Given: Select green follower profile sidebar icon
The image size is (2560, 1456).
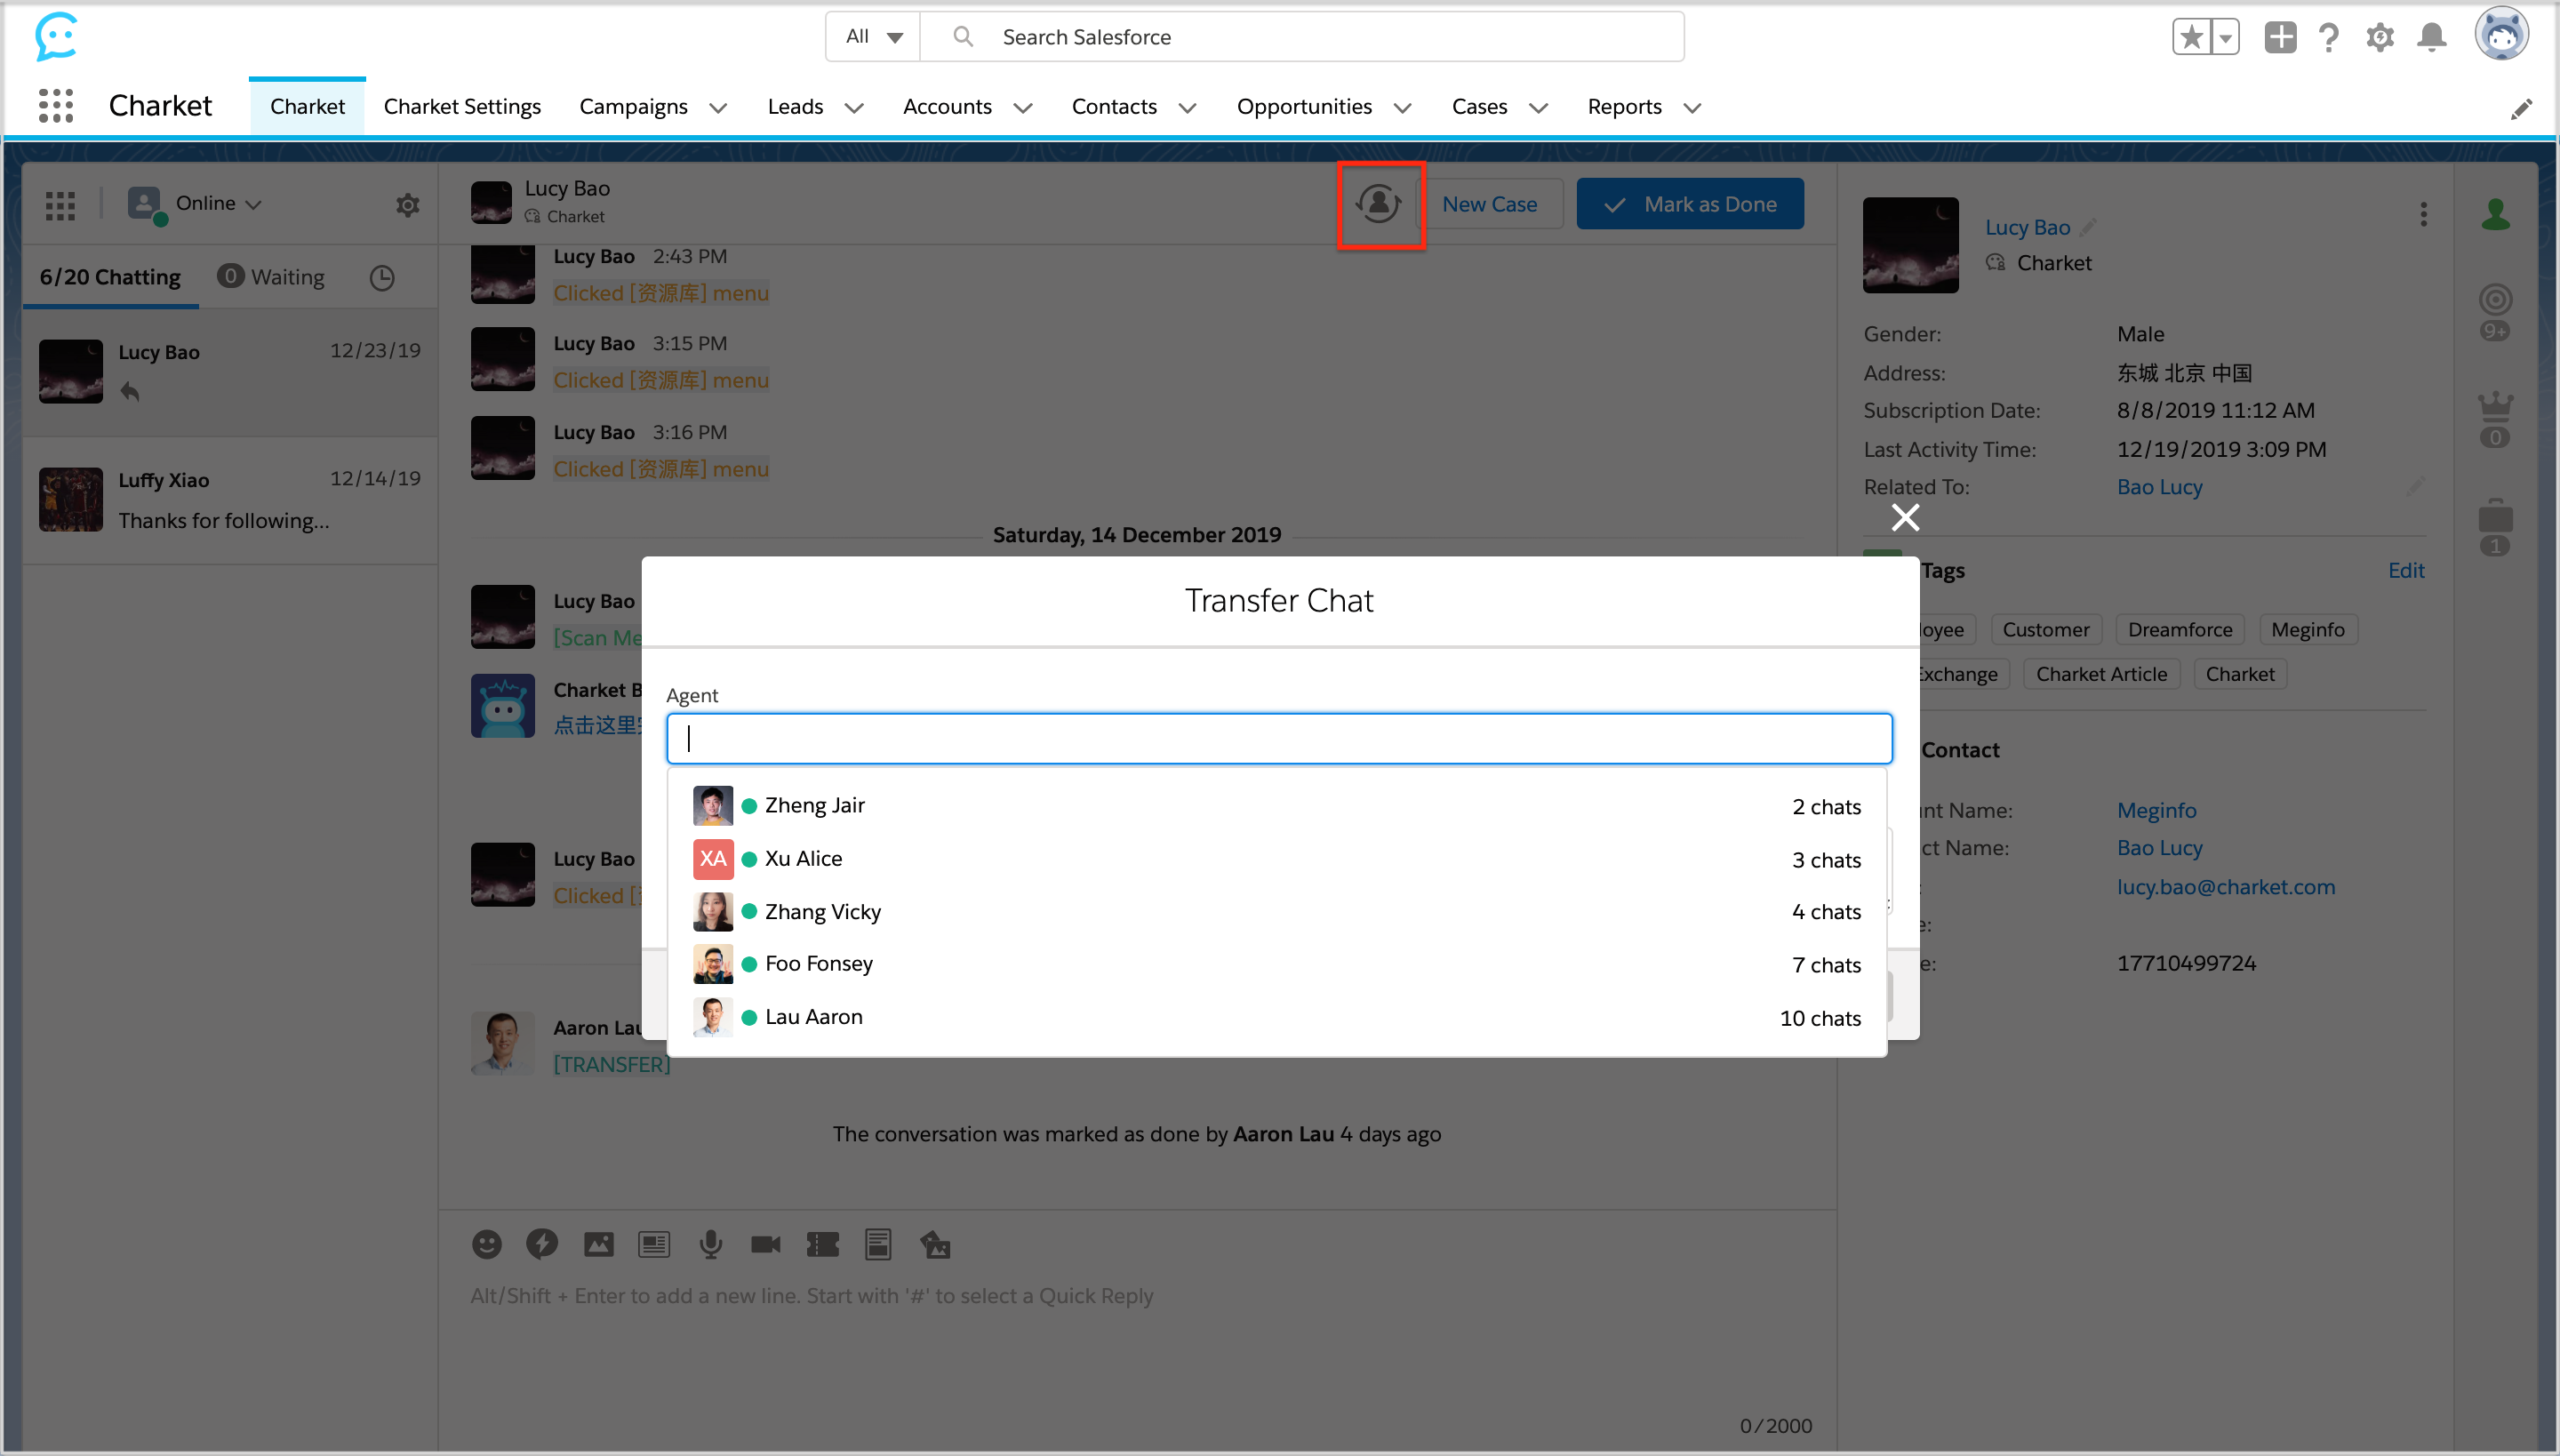Looking at the screenshot, I should (x=2496, y=213).
